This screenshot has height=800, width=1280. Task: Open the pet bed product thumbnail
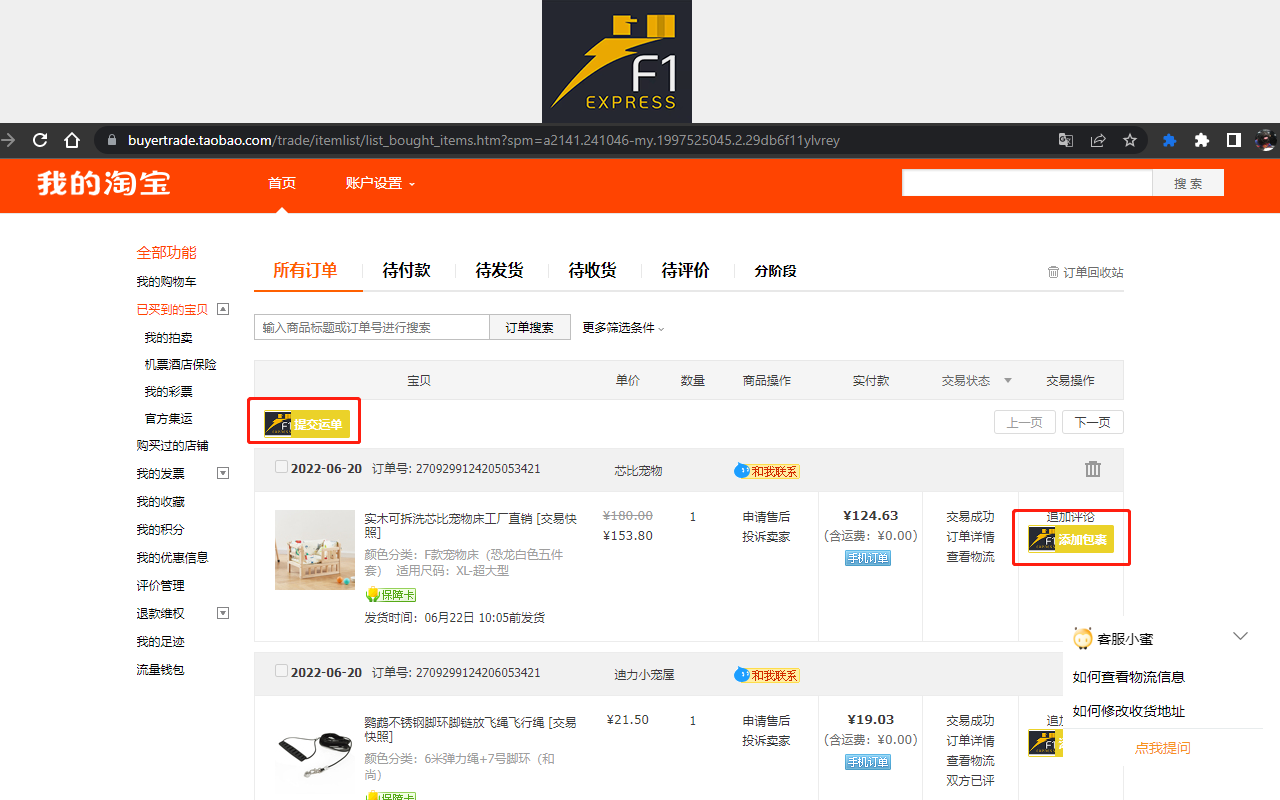click(315, 550)
